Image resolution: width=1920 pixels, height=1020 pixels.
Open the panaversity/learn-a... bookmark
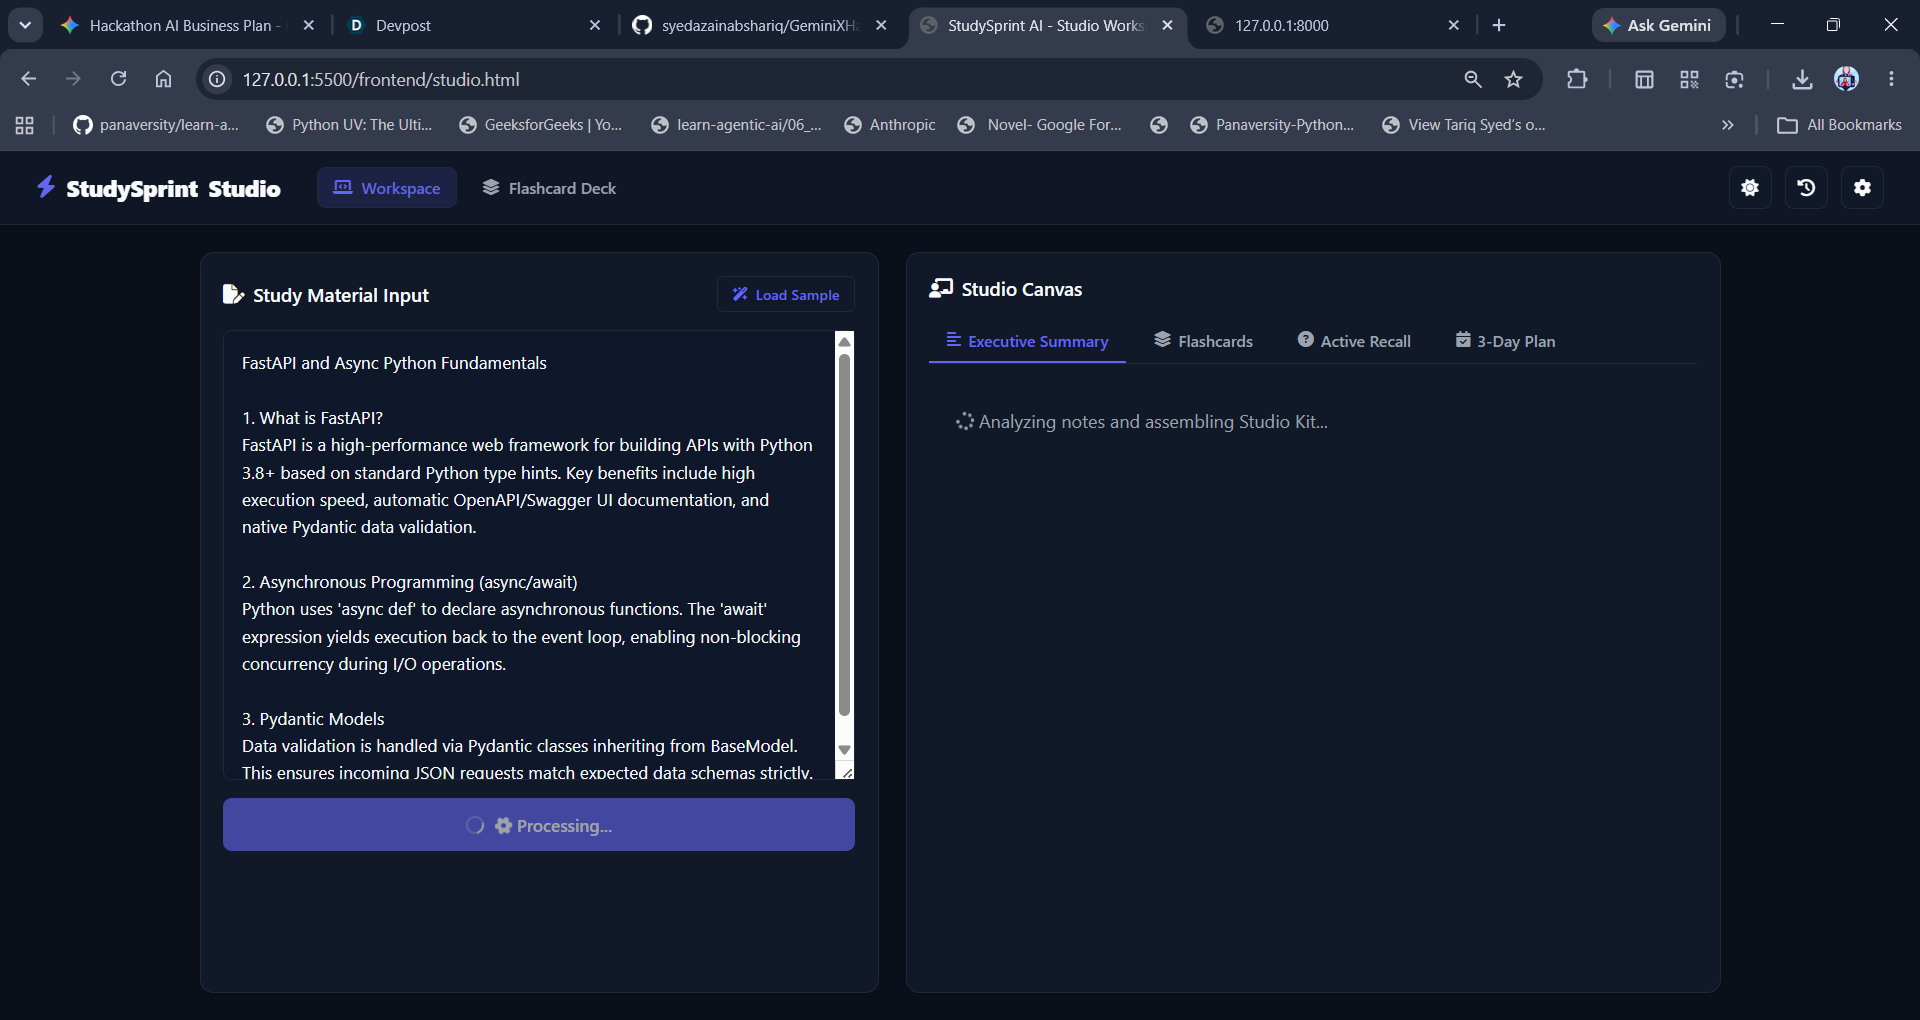pyautogui.click(x=156, y=125)
